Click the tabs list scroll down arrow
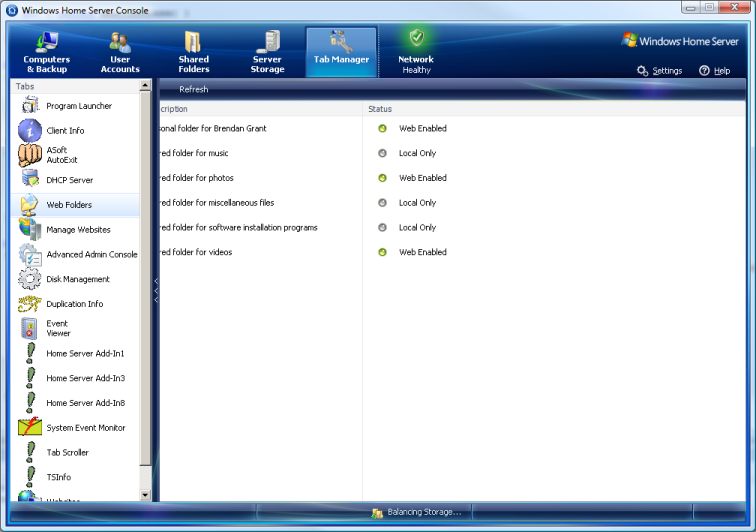Viewport: 756px width, 532px height. (145, 495)
